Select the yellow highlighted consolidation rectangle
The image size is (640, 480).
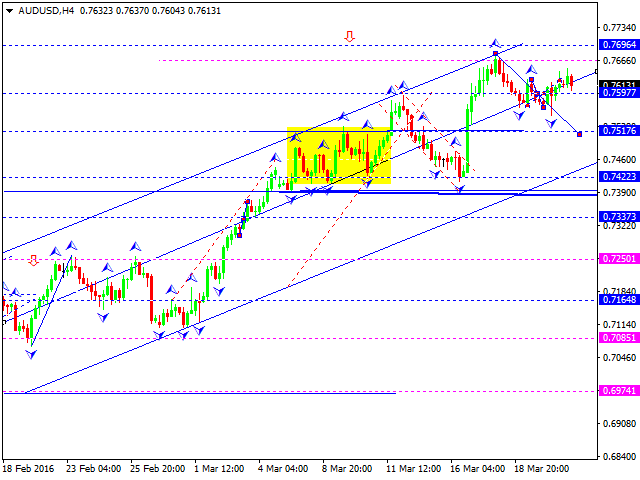(x=339, y=156)
